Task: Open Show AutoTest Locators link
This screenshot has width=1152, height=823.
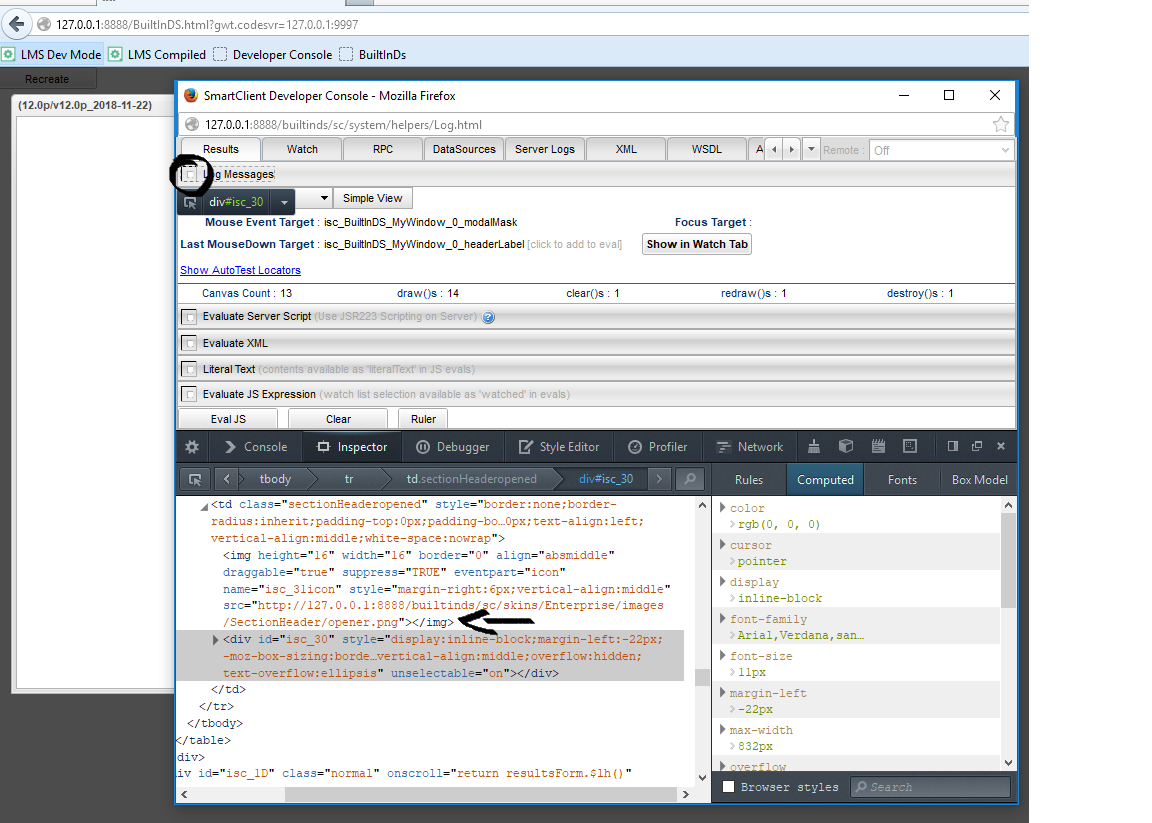Action: pyautogui.click(x=240, y=270)
